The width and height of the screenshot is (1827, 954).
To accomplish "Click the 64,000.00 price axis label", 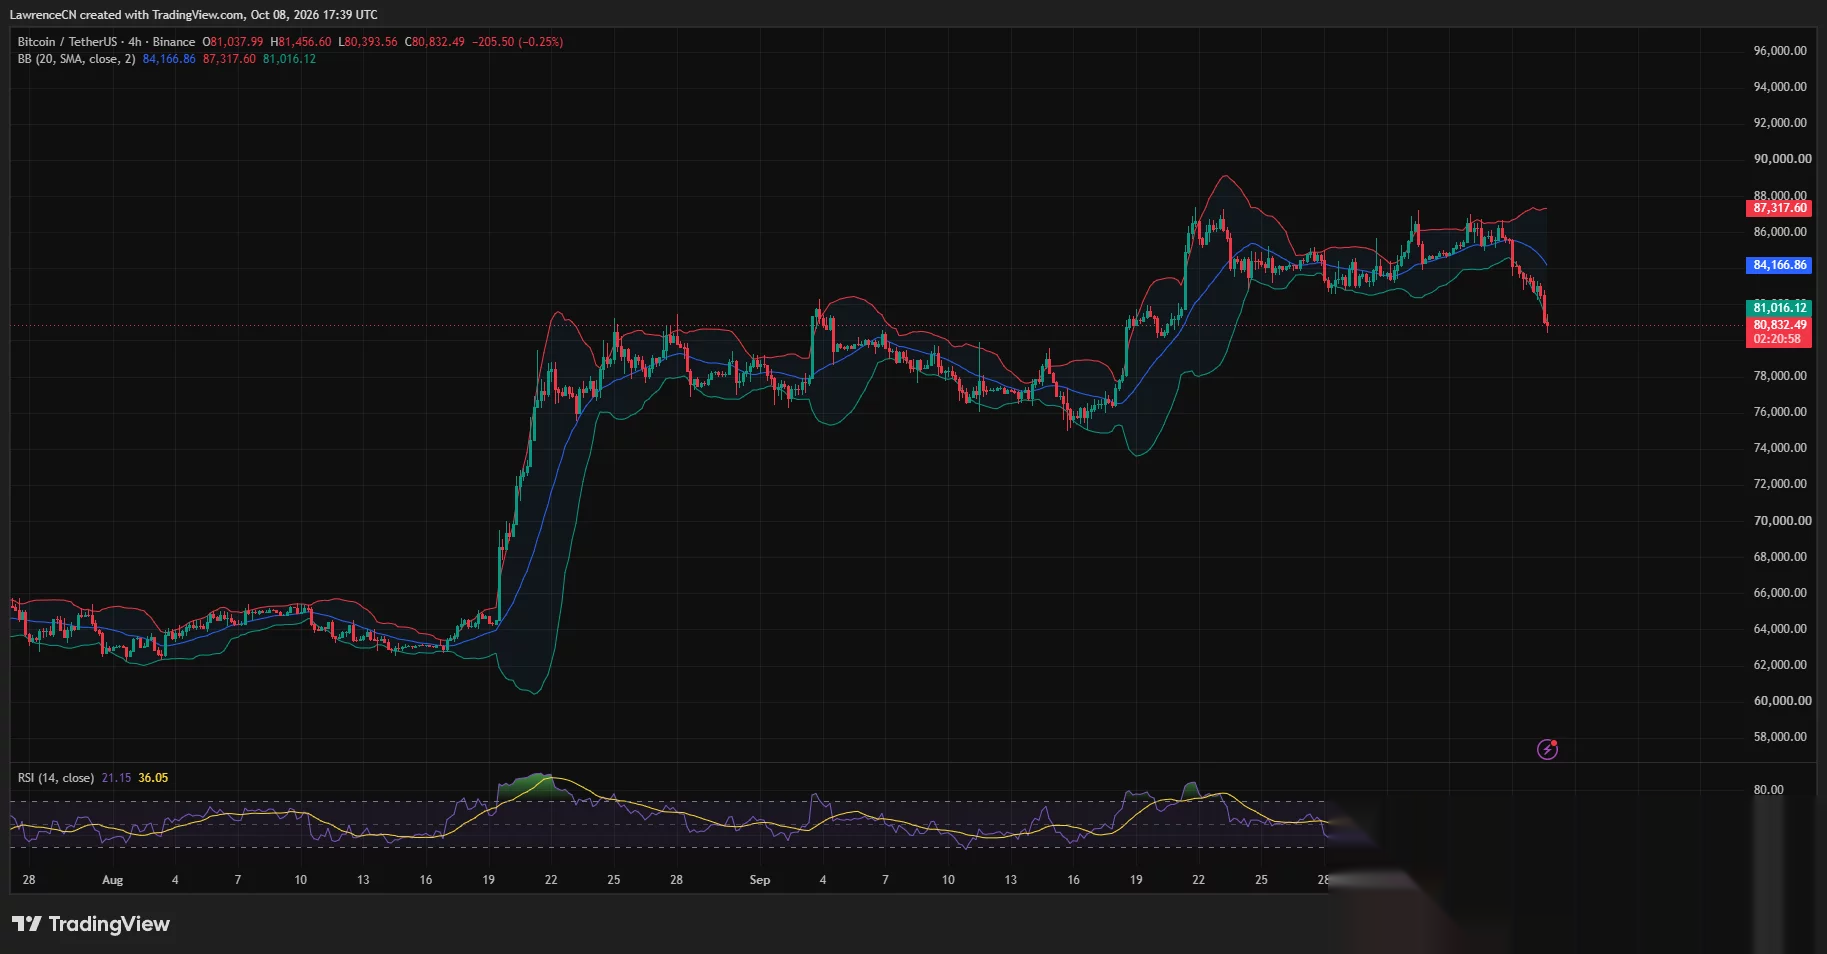I will pyautogui.click(x=1780, y=629).
